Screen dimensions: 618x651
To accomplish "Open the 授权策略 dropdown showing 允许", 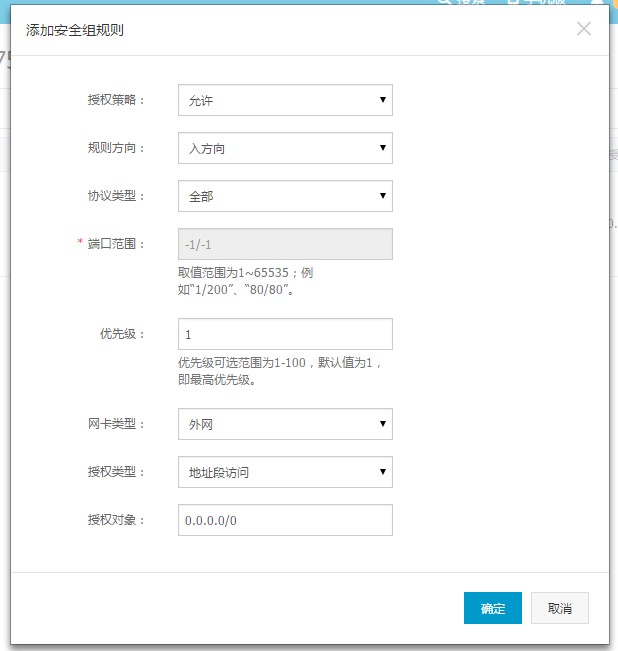I will (285, 100).
